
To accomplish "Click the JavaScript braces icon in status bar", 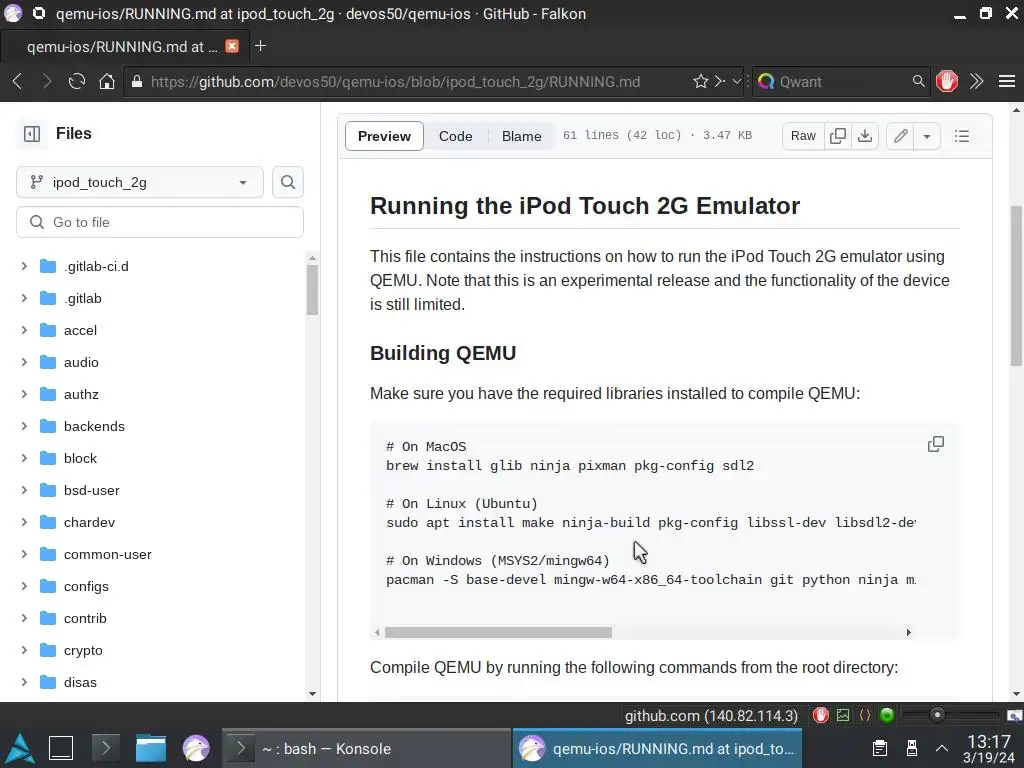I will pyautogui.click(x=865, y=715).
